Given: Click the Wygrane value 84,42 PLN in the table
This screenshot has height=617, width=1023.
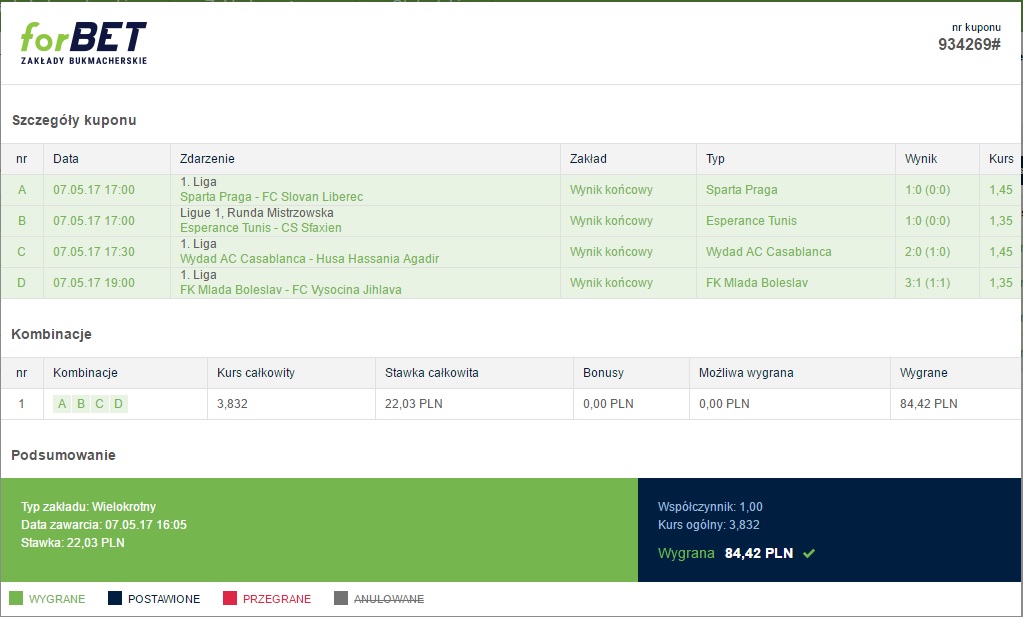Looking at the screenshot, I should point(928,404).
